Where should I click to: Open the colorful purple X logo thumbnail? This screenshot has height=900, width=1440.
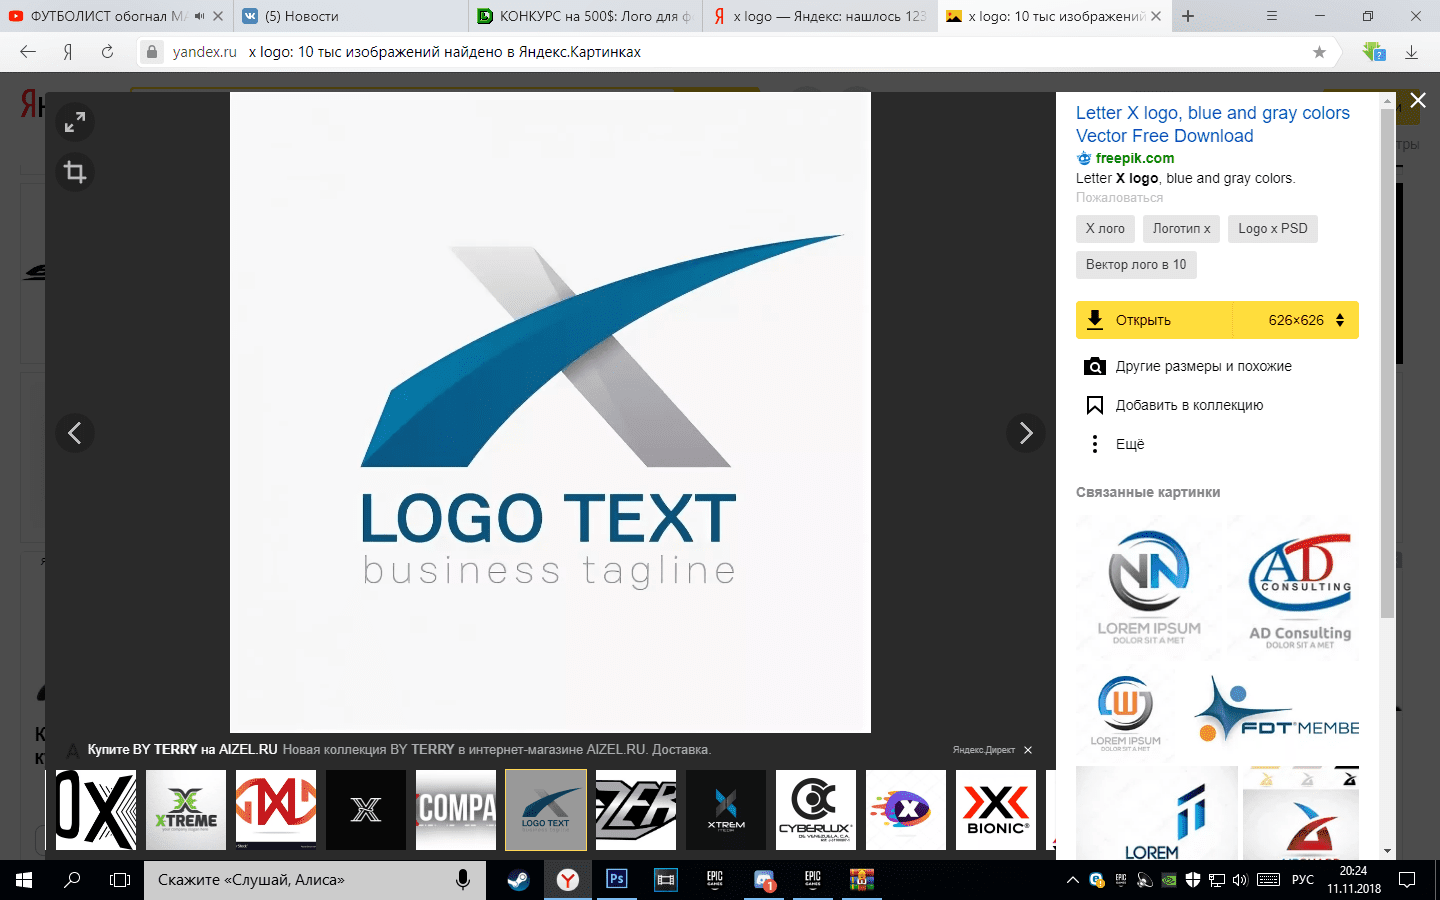coord(906,810)
